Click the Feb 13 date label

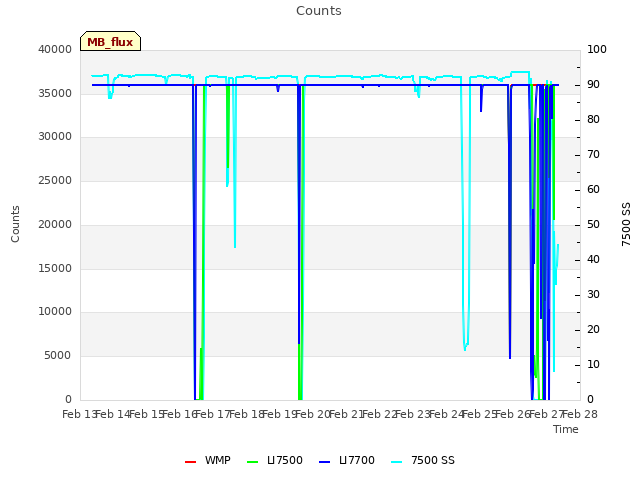(x=79, y=415)
